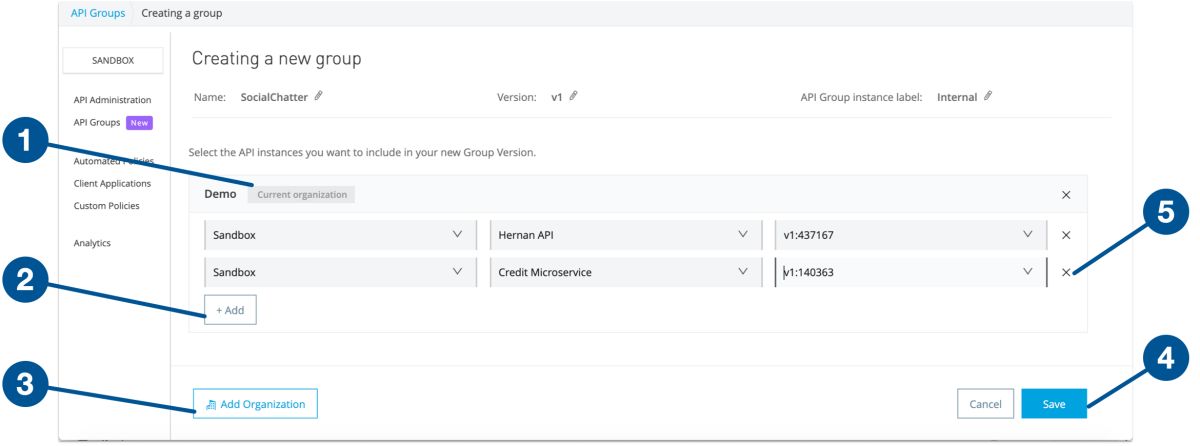Delete the Credit Microservice row
1200x446 pixels.
pyautogui.click(x=1065, y=272)
